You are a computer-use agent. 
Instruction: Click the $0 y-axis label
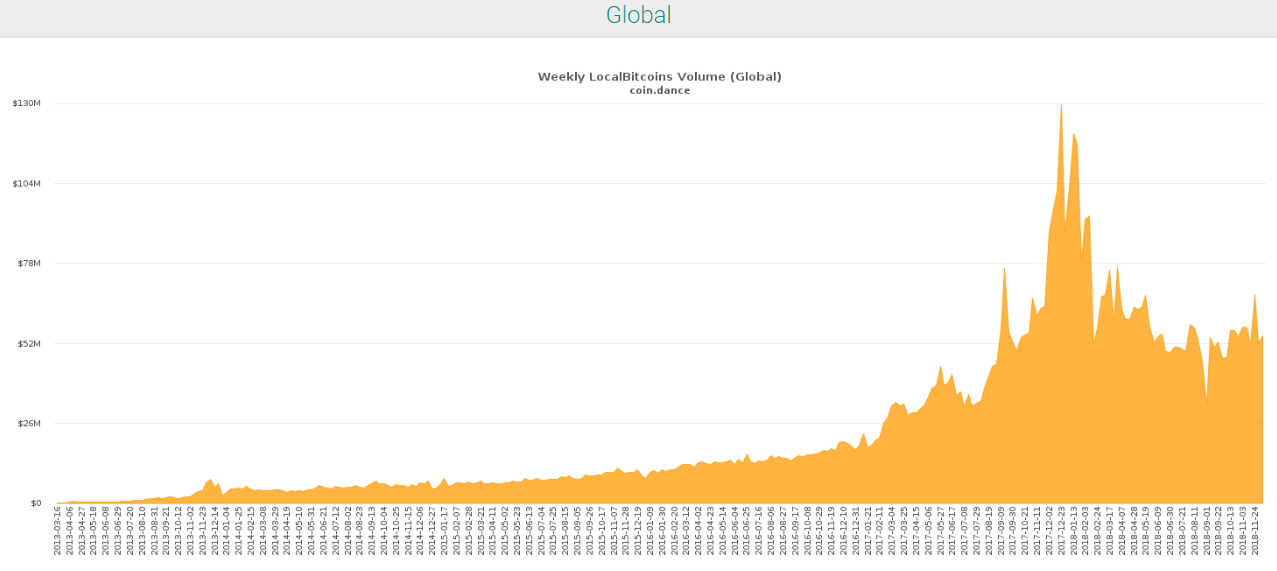[33, 504]
